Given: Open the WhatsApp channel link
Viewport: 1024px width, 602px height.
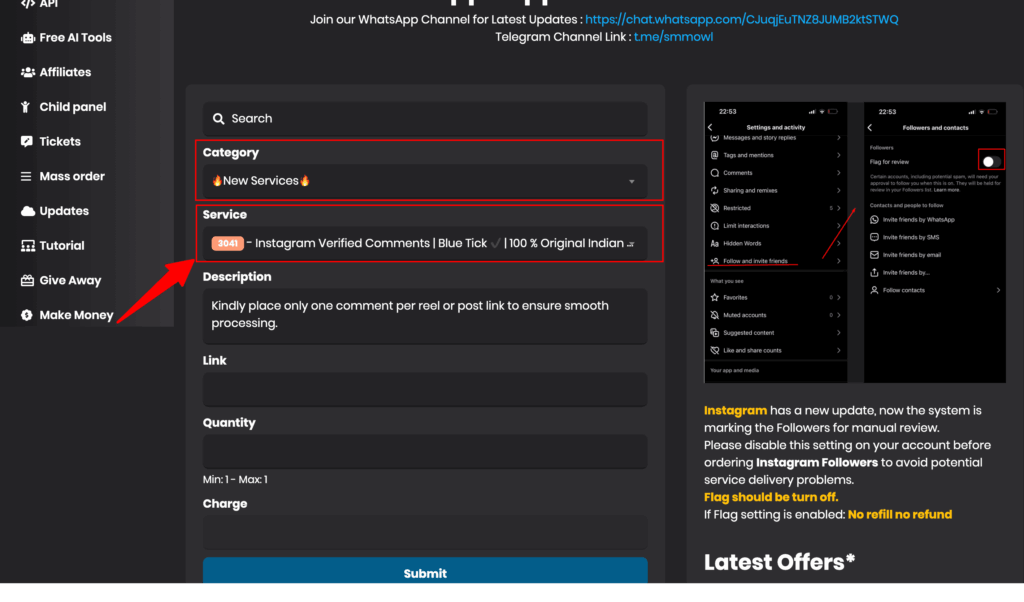Looking at the screenshot, I should click(x=741, y=20).
